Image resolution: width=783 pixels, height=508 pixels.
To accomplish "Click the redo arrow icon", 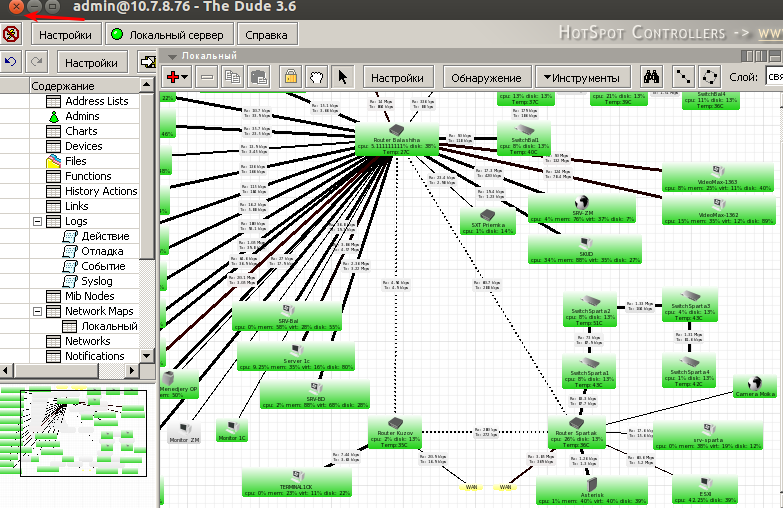I will click(36, 62).
